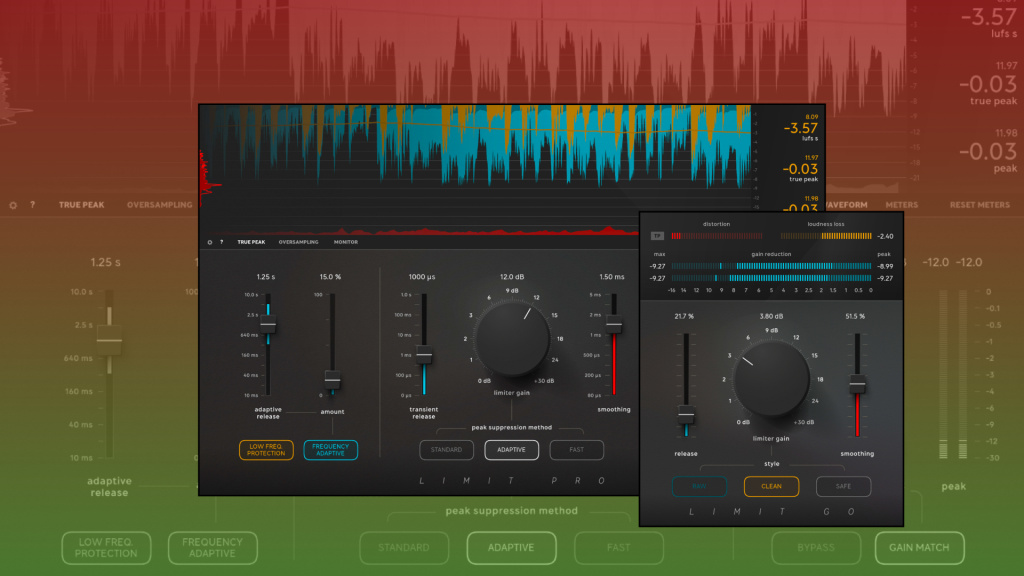The image size is (1024, 576).
Task: Toggle orange LOW FREQ. PROTECTION in Limit Pro
Action: (266, 450)
